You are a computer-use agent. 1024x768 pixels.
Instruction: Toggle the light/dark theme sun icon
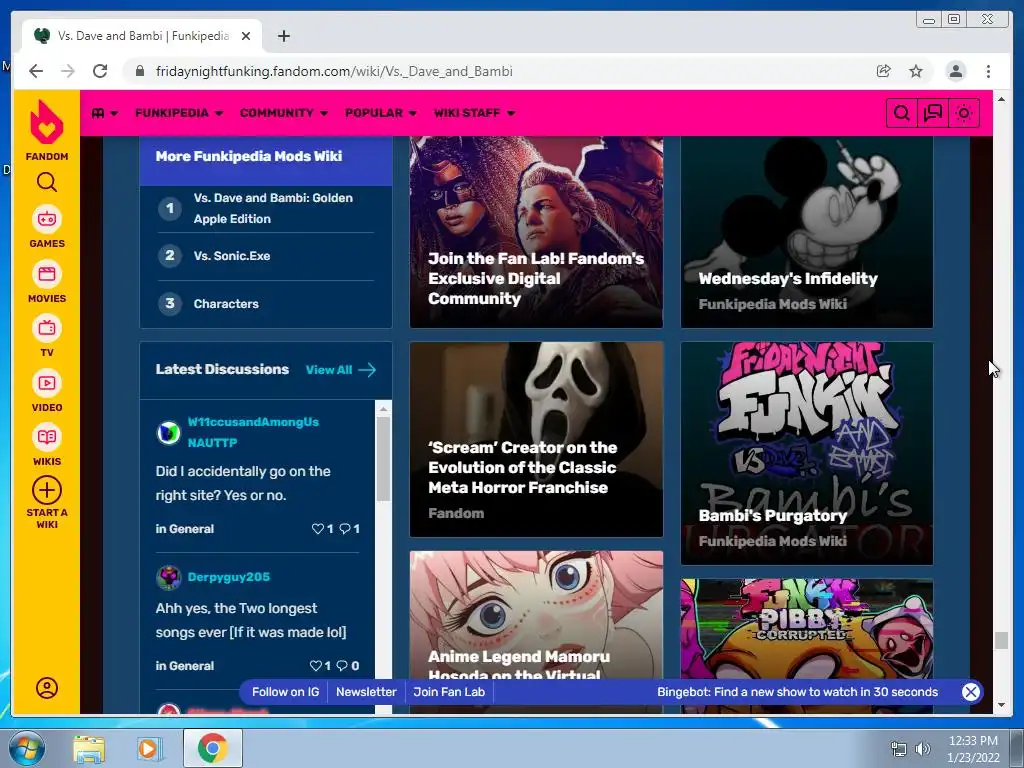964,113
